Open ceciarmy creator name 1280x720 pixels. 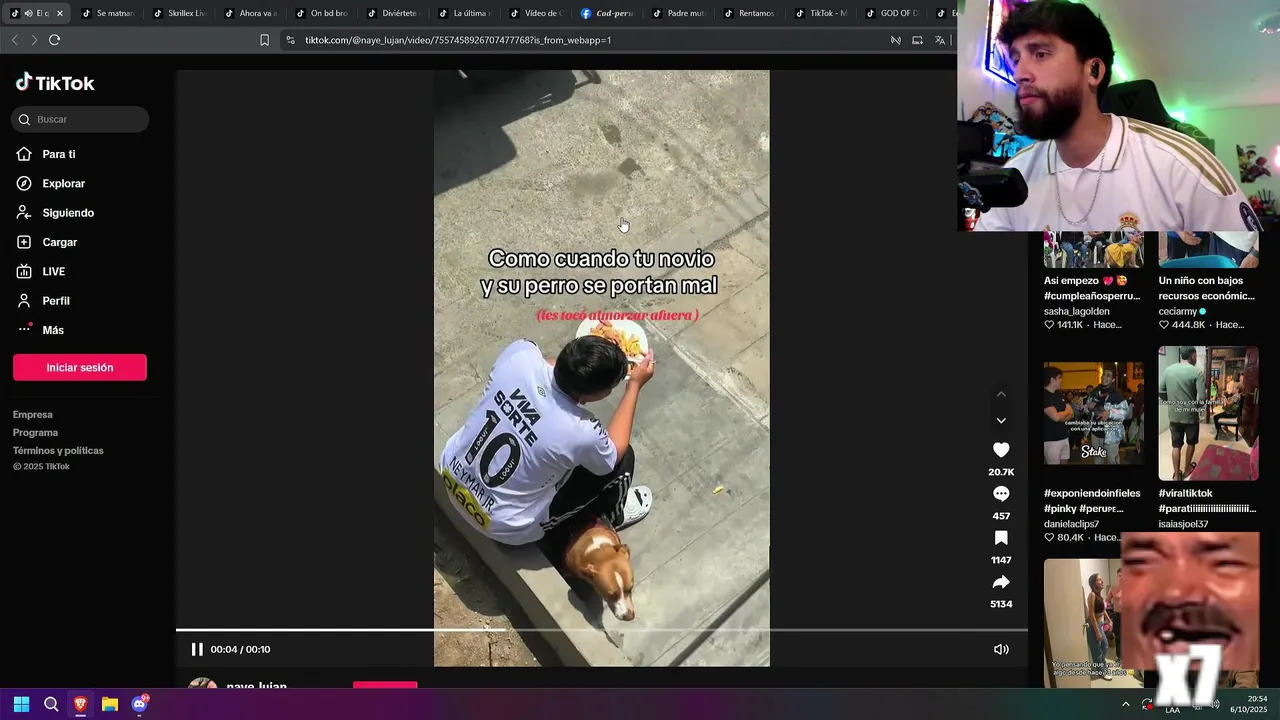coord(1179,311)
